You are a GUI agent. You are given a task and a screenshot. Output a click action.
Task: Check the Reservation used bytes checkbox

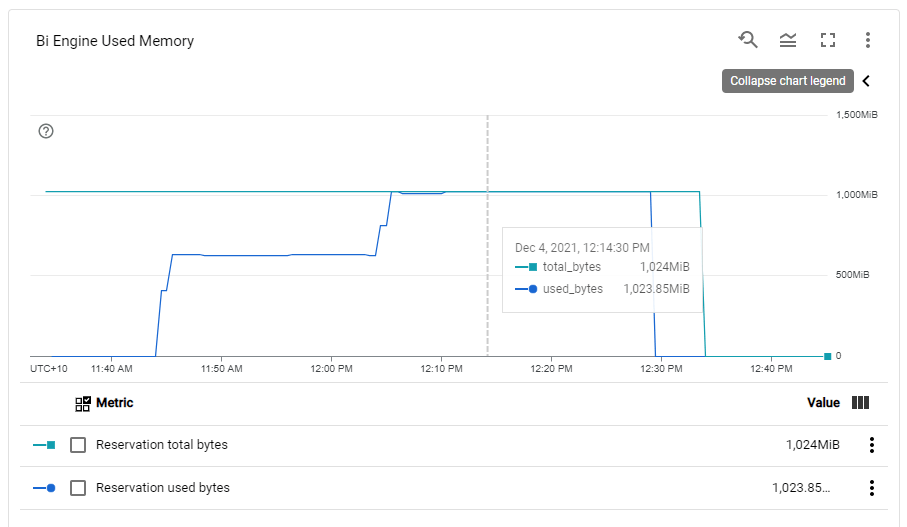tap(78, 488)
